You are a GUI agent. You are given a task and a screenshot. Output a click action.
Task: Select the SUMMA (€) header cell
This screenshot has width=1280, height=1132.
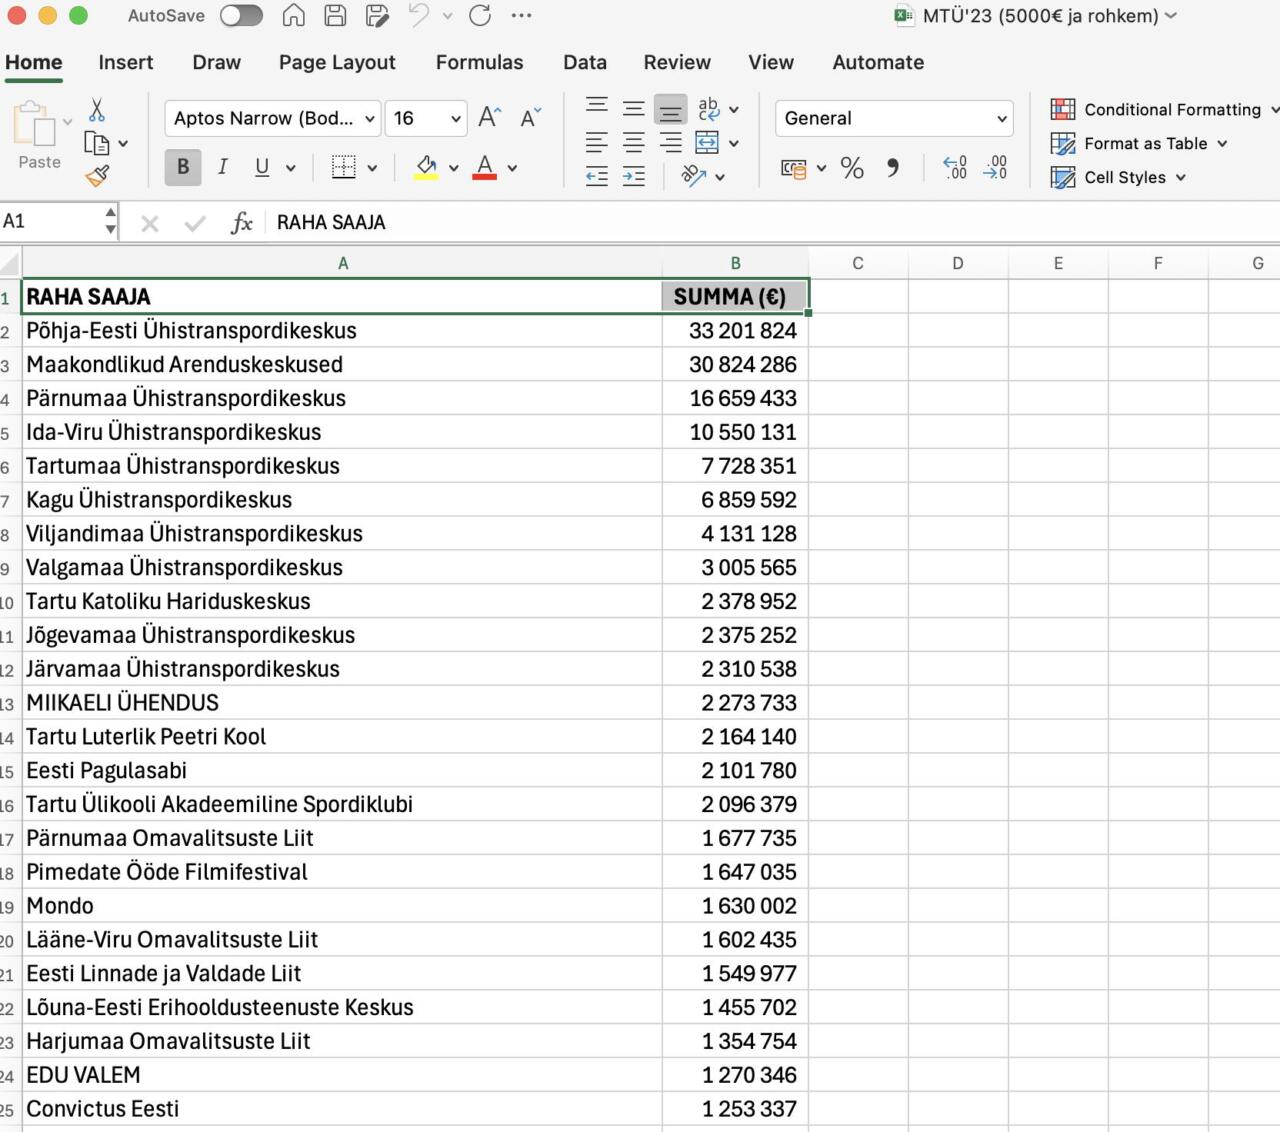(735, 297)
